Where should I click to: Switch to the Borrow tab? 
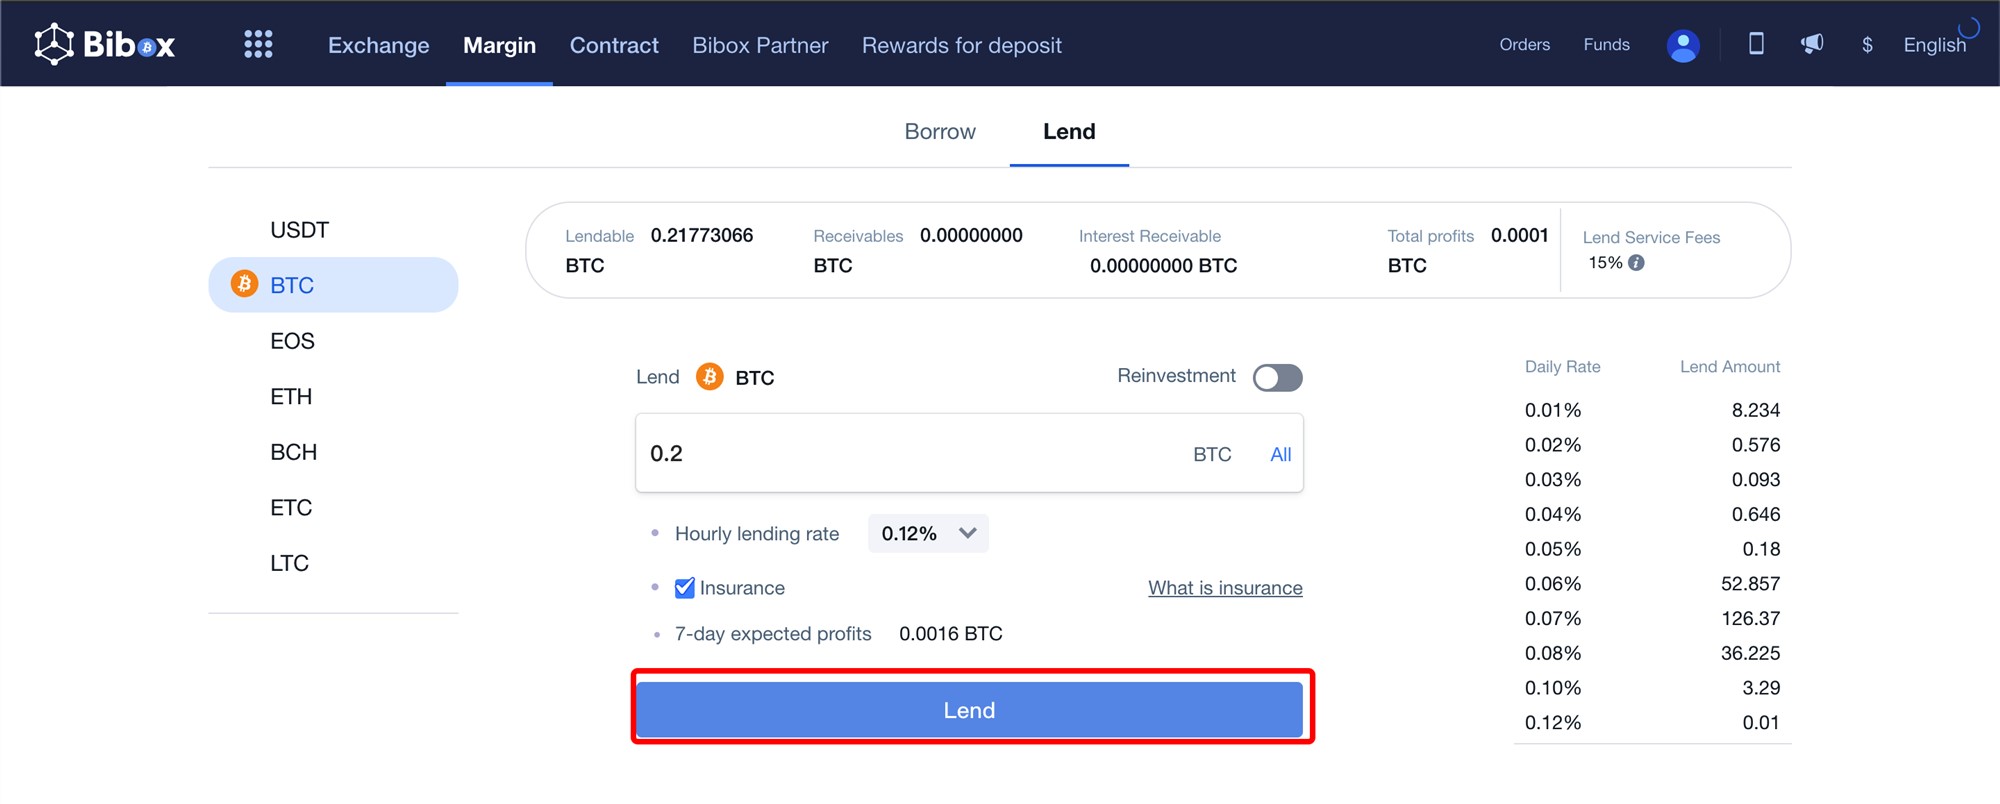point(939,132)
